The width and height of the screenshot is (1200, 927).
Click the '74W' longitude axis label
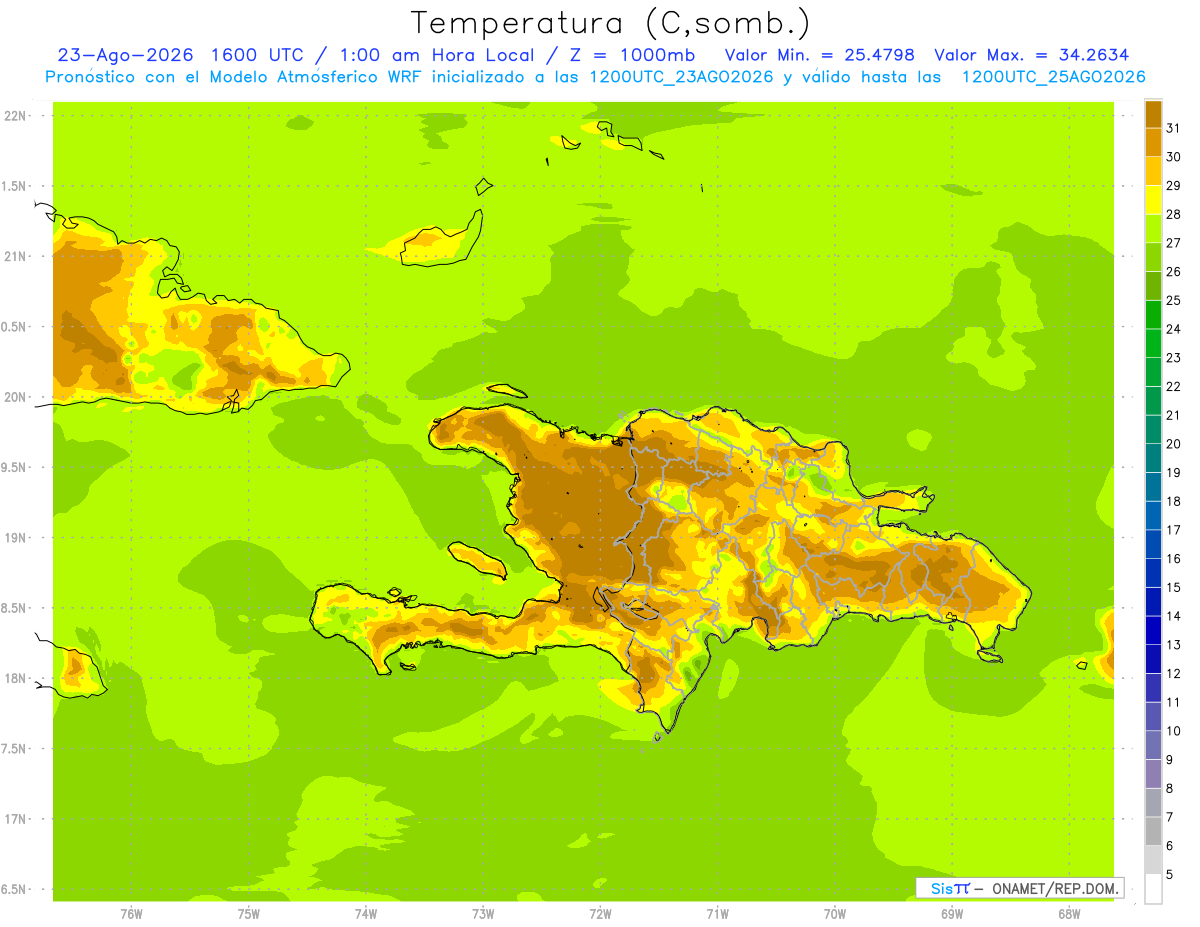click(x=366, y=913)
